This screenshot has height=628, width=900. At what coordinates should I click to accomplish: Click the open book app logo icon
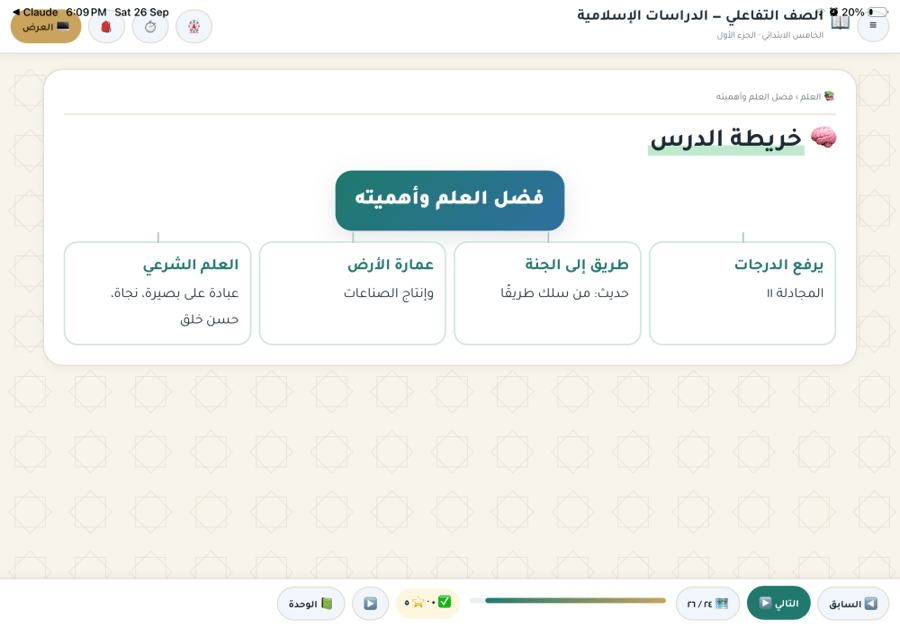[x=841, y=23]
